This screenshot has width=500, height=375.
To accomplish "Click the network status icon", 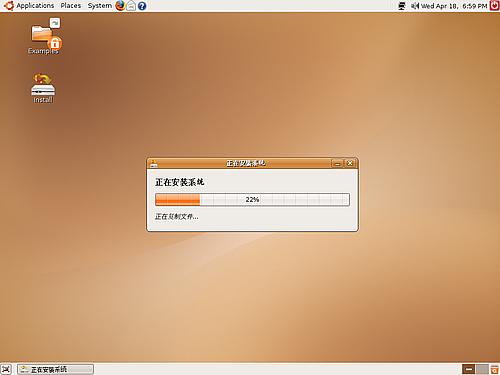I will click(x=402, y=6).
